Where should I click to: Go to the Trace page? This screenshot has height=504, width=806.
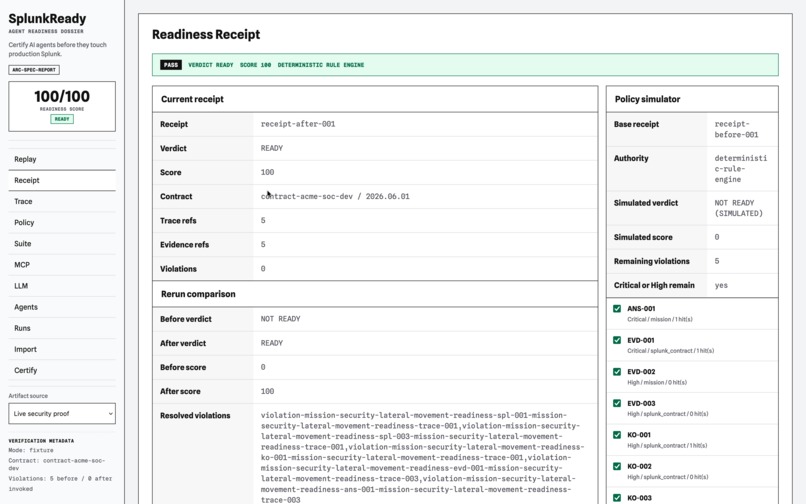pyautogui.click(x=62, y=201)
